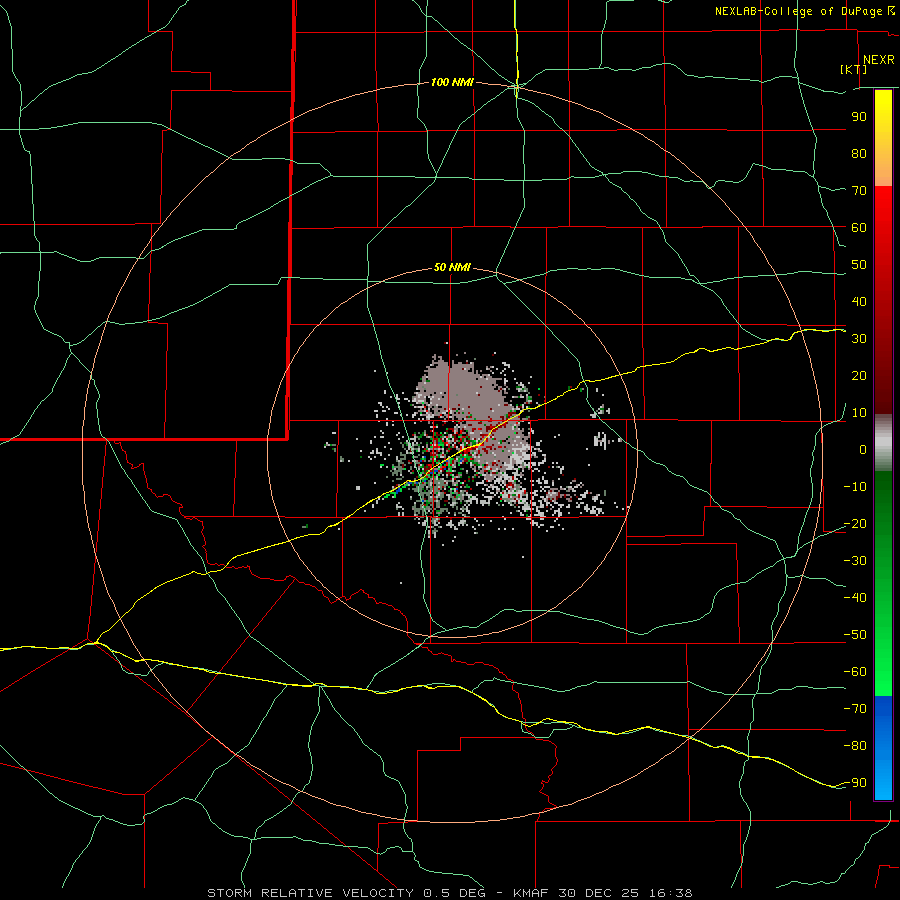Click the -80 value on the velocity scale
The image size is (900, 900).
[x=855, y=746]
